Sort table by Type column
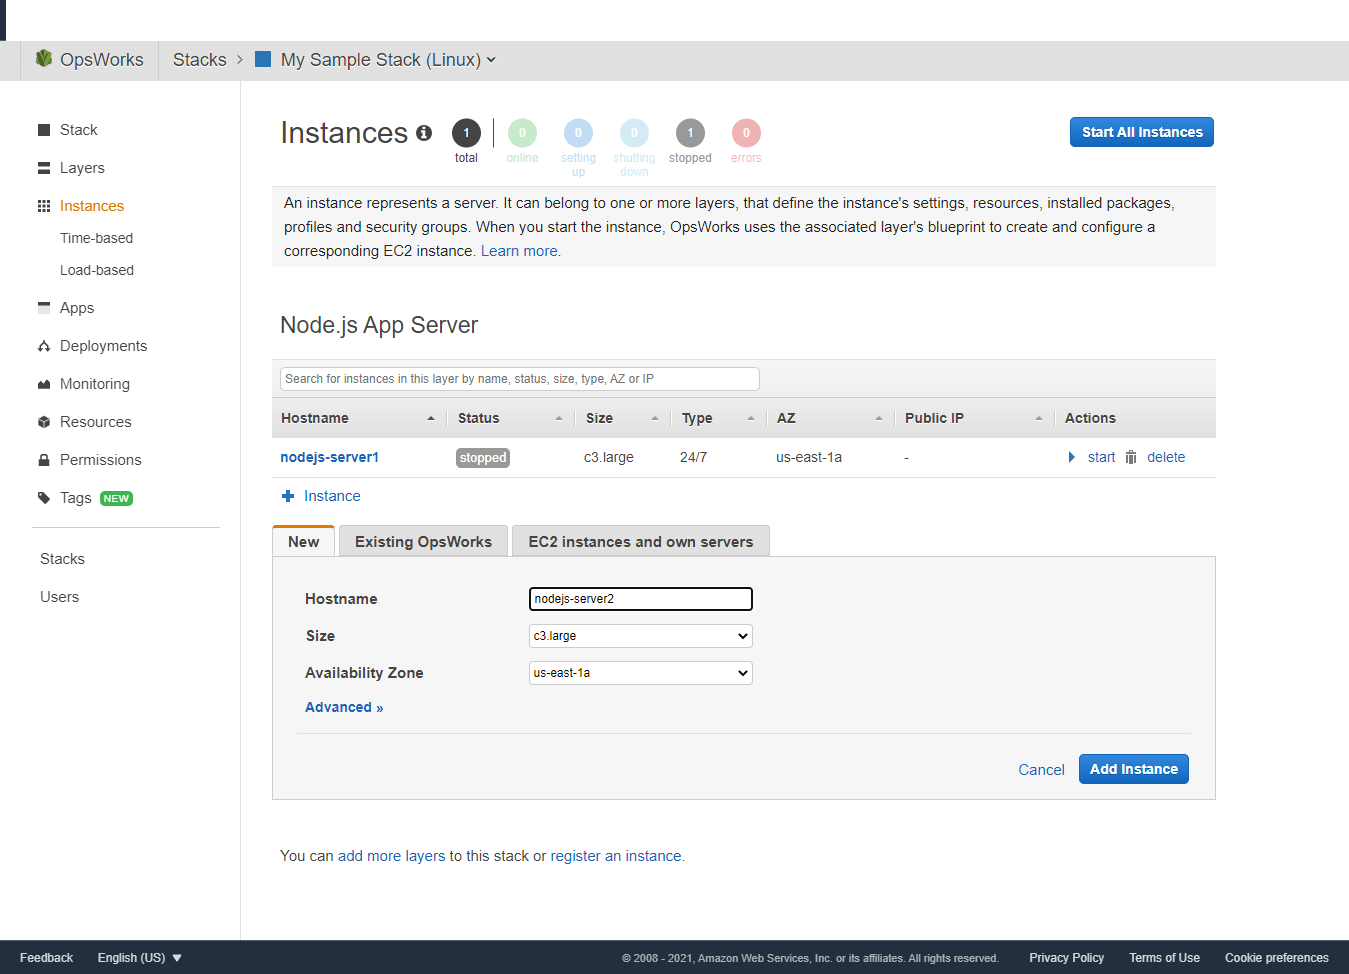1349x974 pixels. [718, 418]
